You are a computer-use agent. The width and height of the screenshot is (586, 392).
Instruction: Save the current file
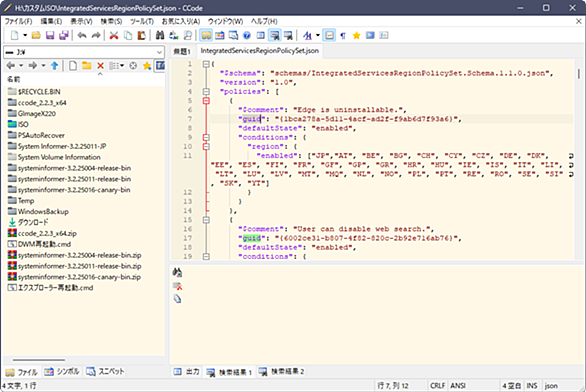[x=50, y=36]
